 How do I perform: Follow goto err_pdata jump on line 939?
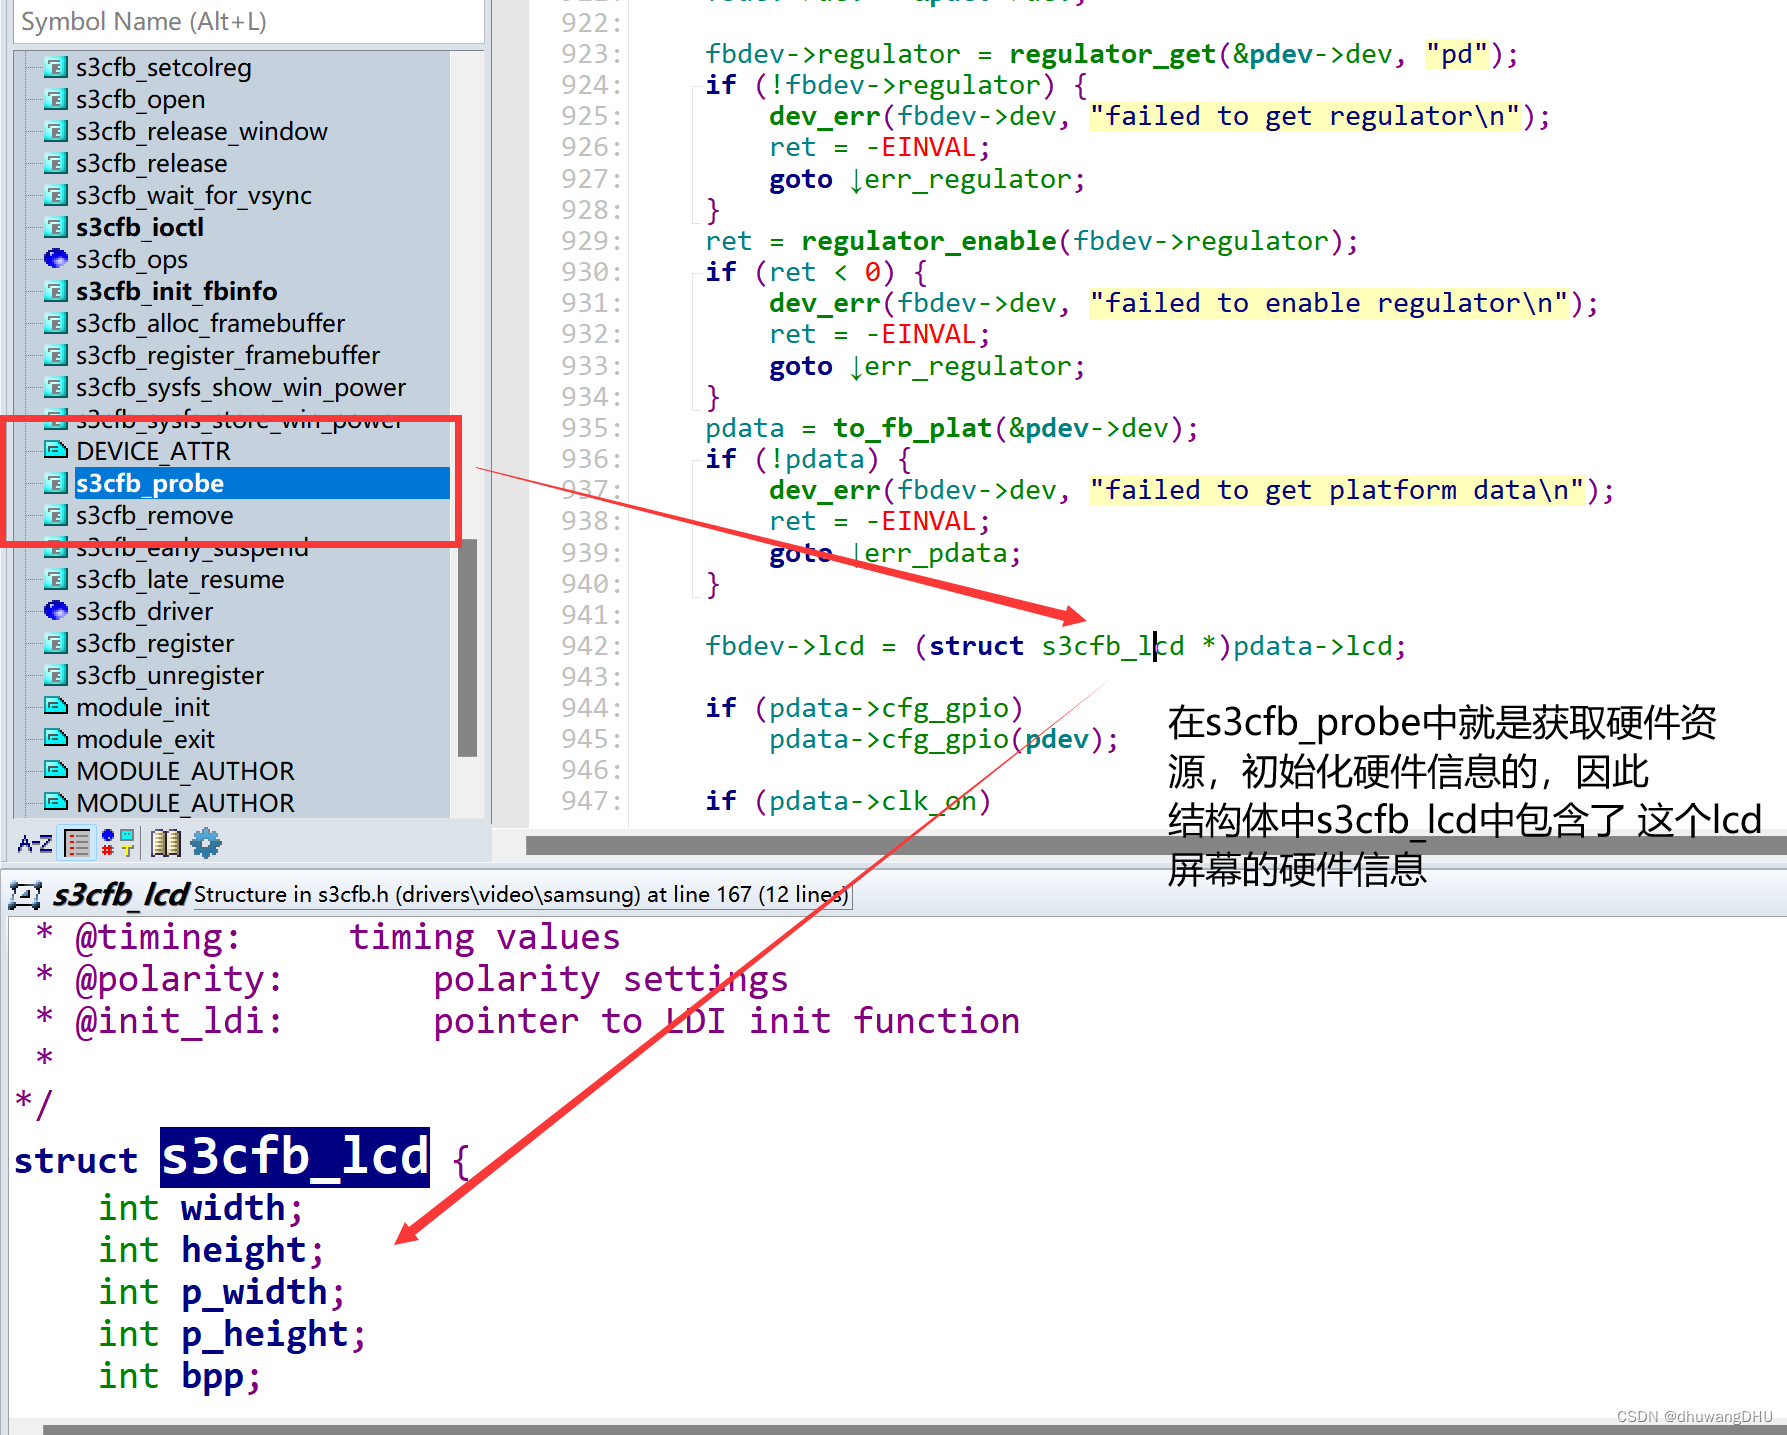click(894, 553)
